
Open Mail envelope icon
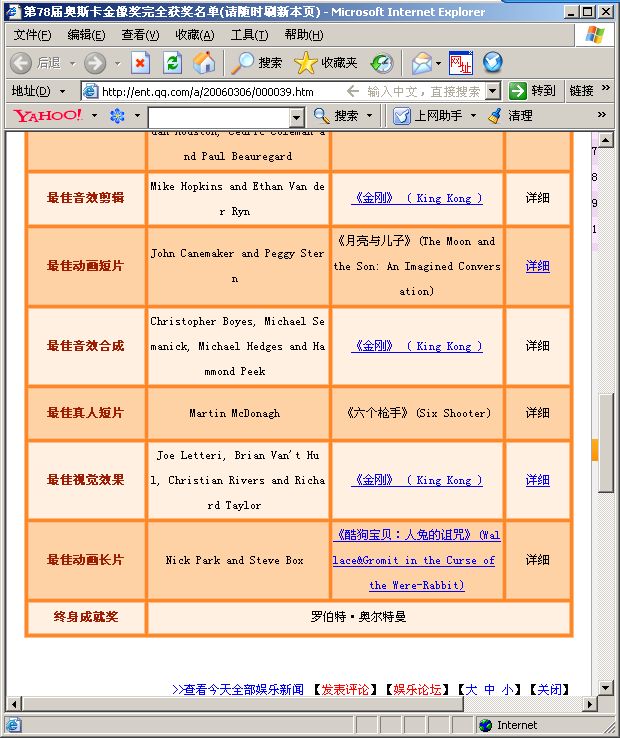[421, 63]
